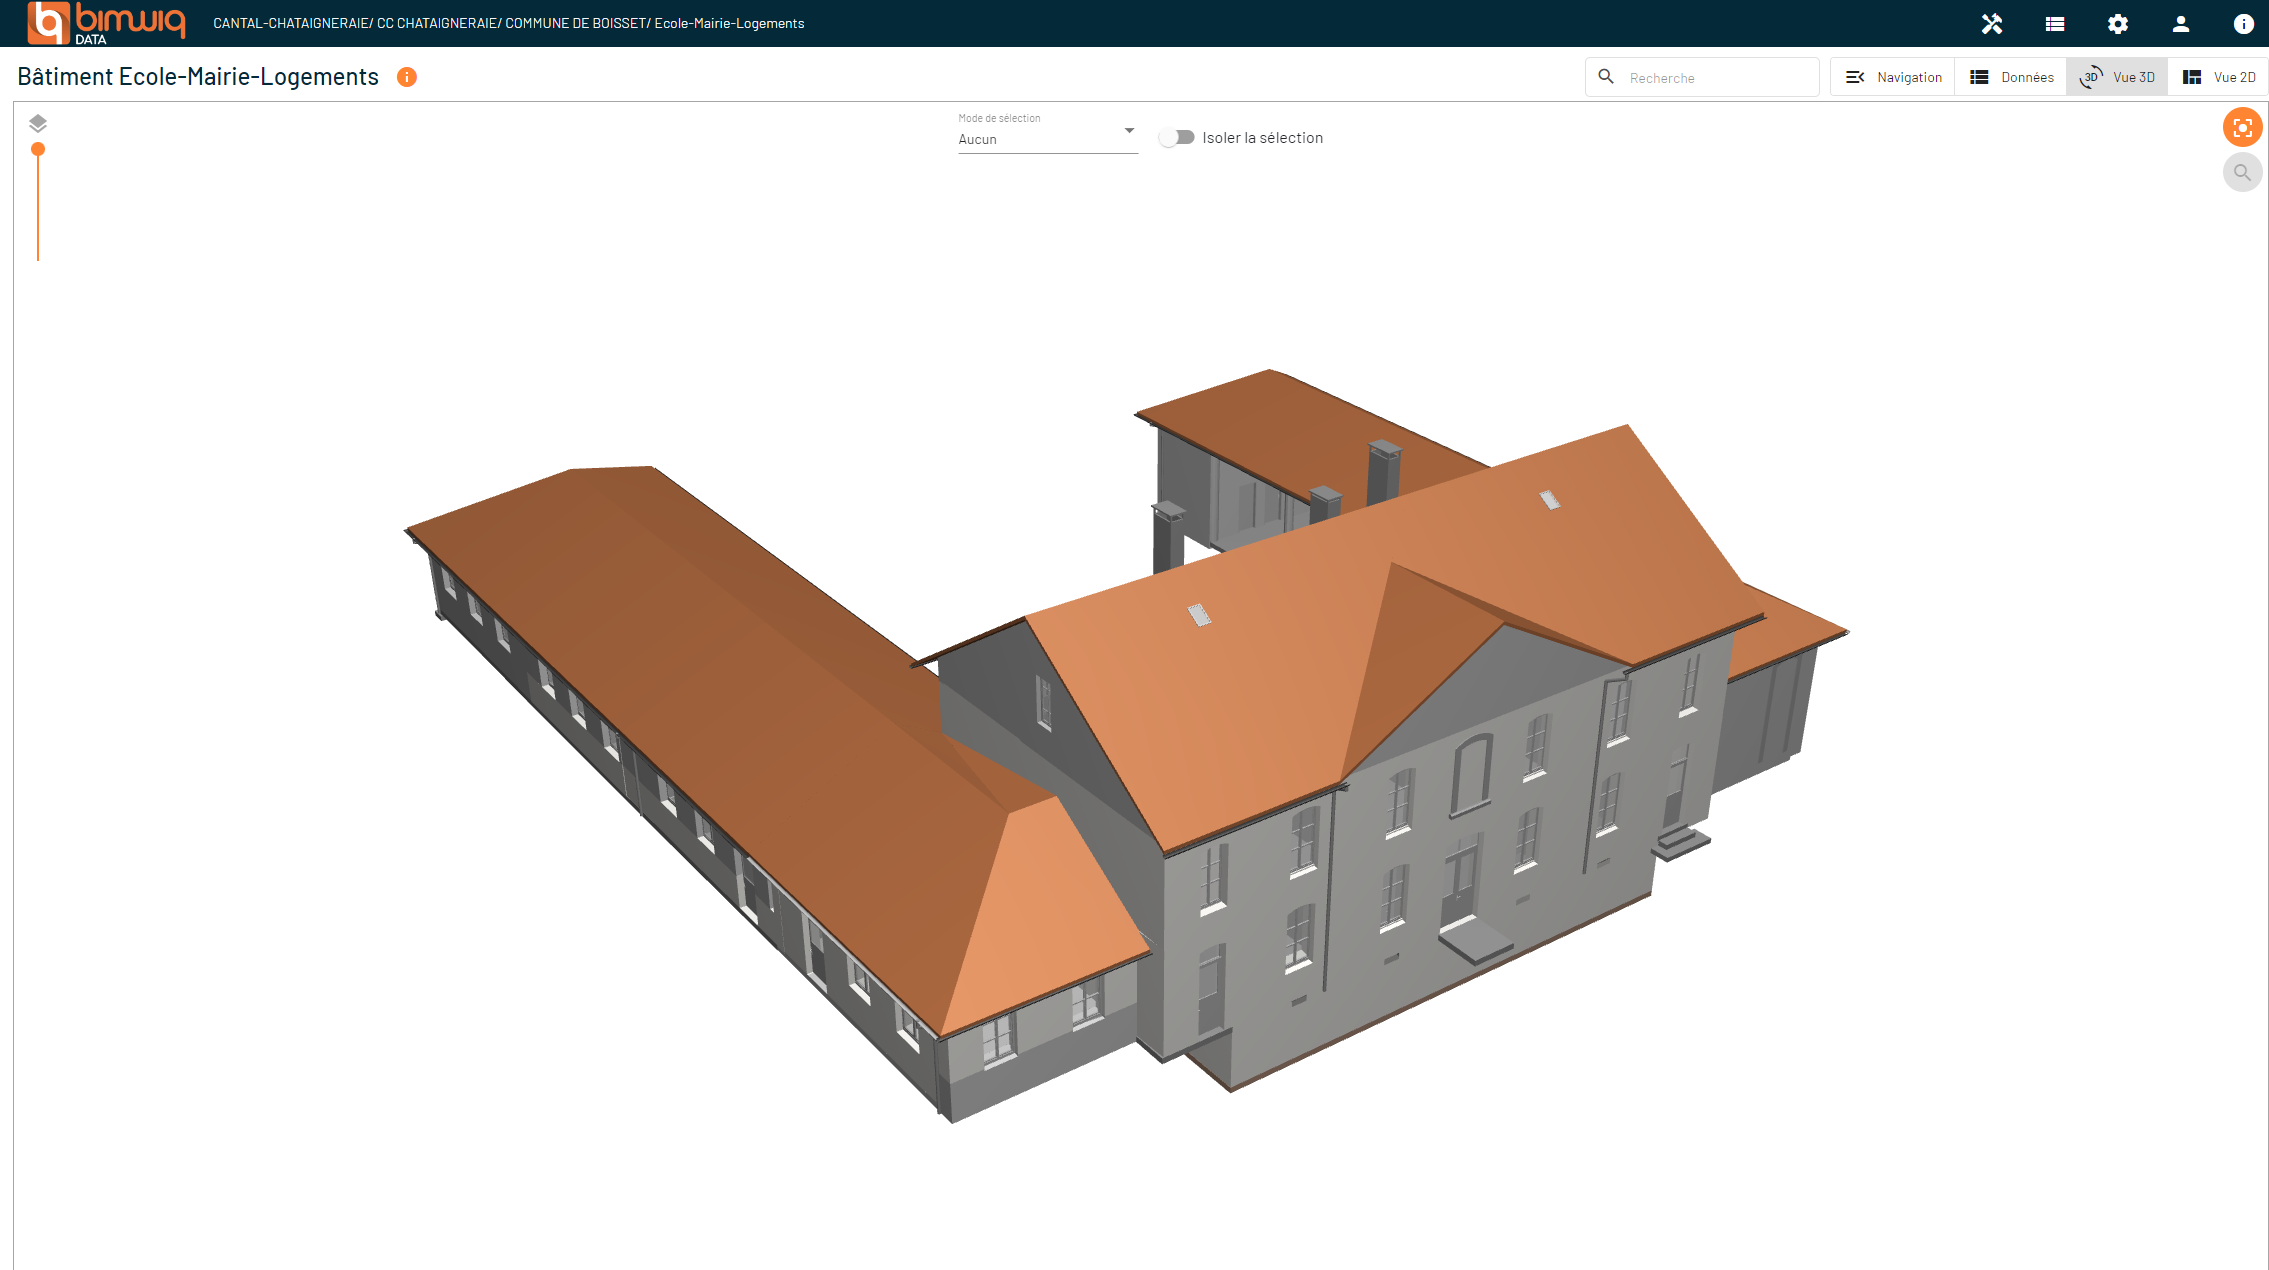Image resolution: width=2269 pixels, height=1270 pixels.
Task: Expand the Données panel
Action: pyautogui.click(x=2015, y=75)
